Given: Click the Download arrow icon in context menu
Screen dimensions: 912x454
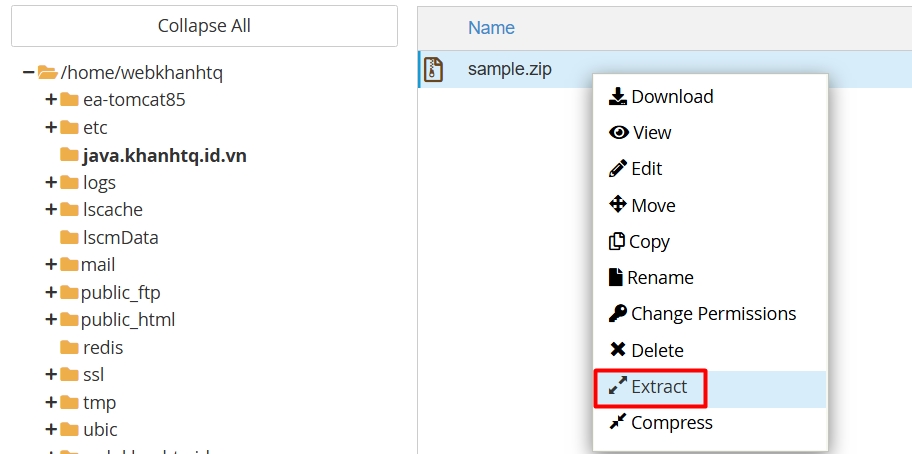Looking at the screenshot, I should coord(618,97).
